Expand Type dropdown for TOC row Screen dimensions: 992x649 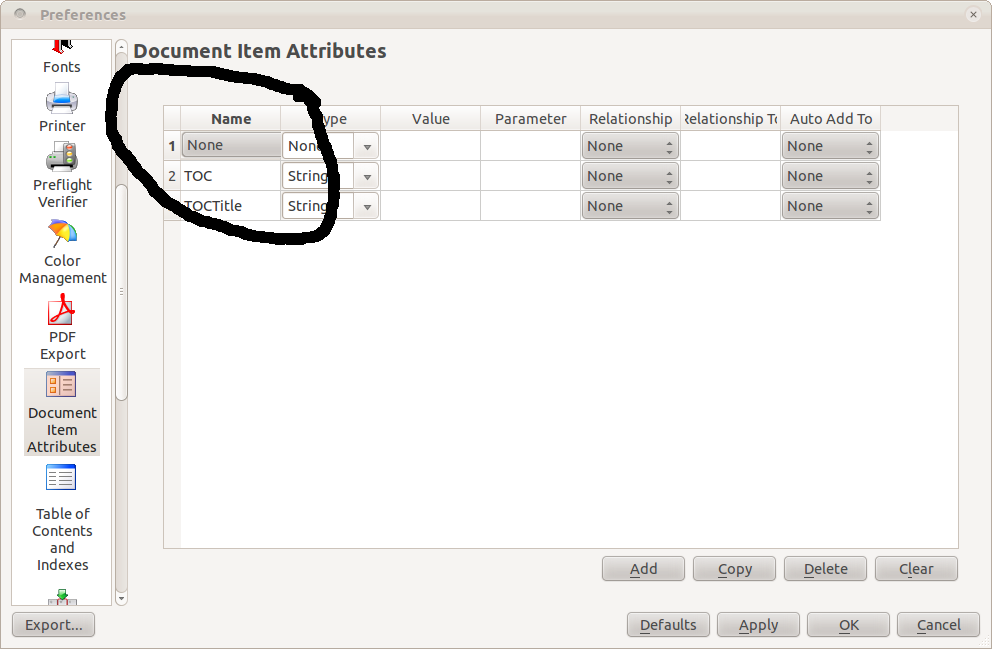point(367,177)
